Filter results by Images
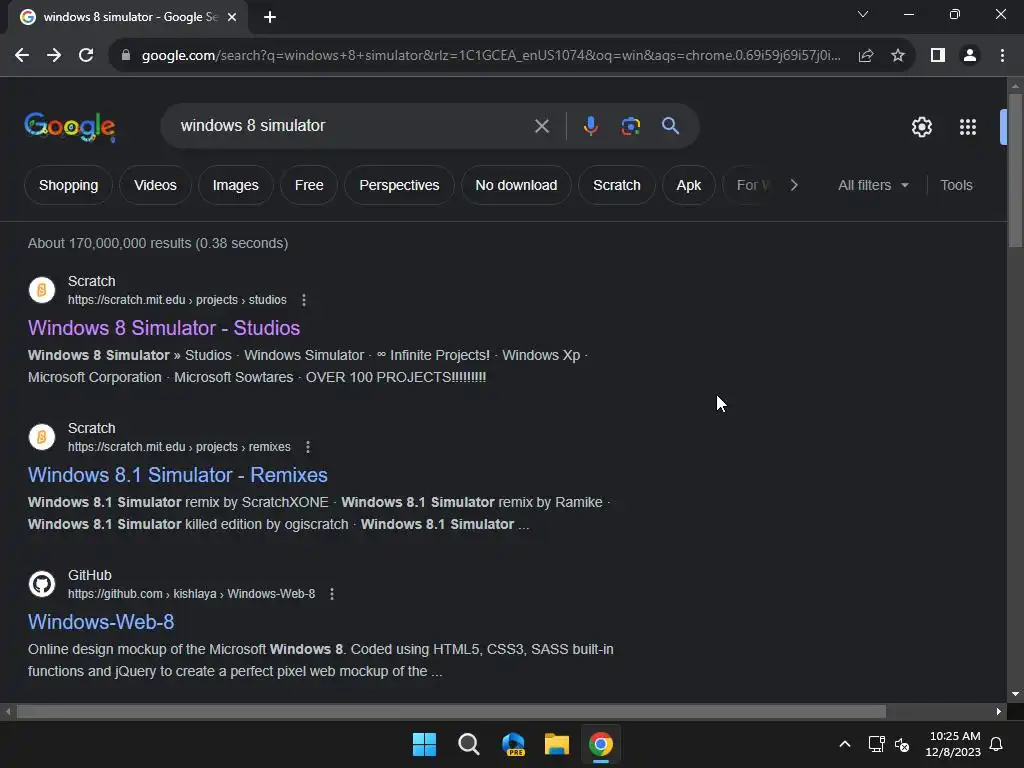 (236, 185)
